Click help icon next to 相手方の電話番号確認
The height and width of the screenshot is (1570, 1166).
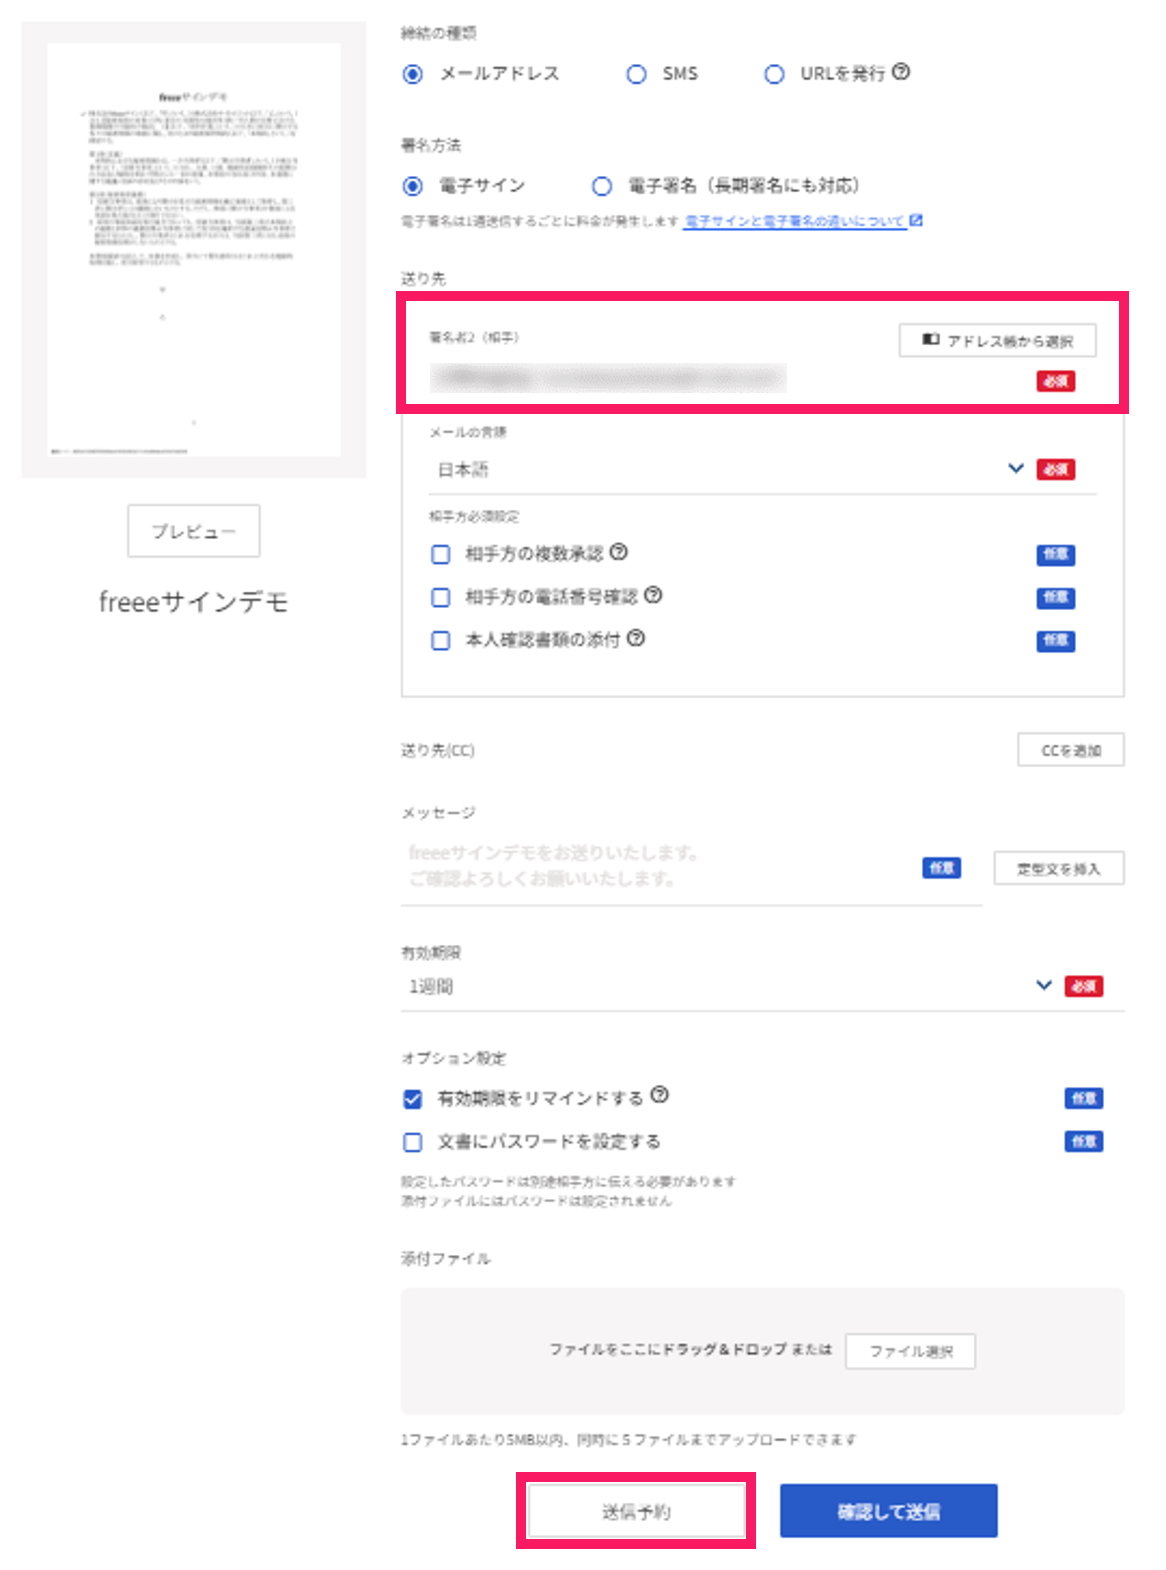(653, 595)
